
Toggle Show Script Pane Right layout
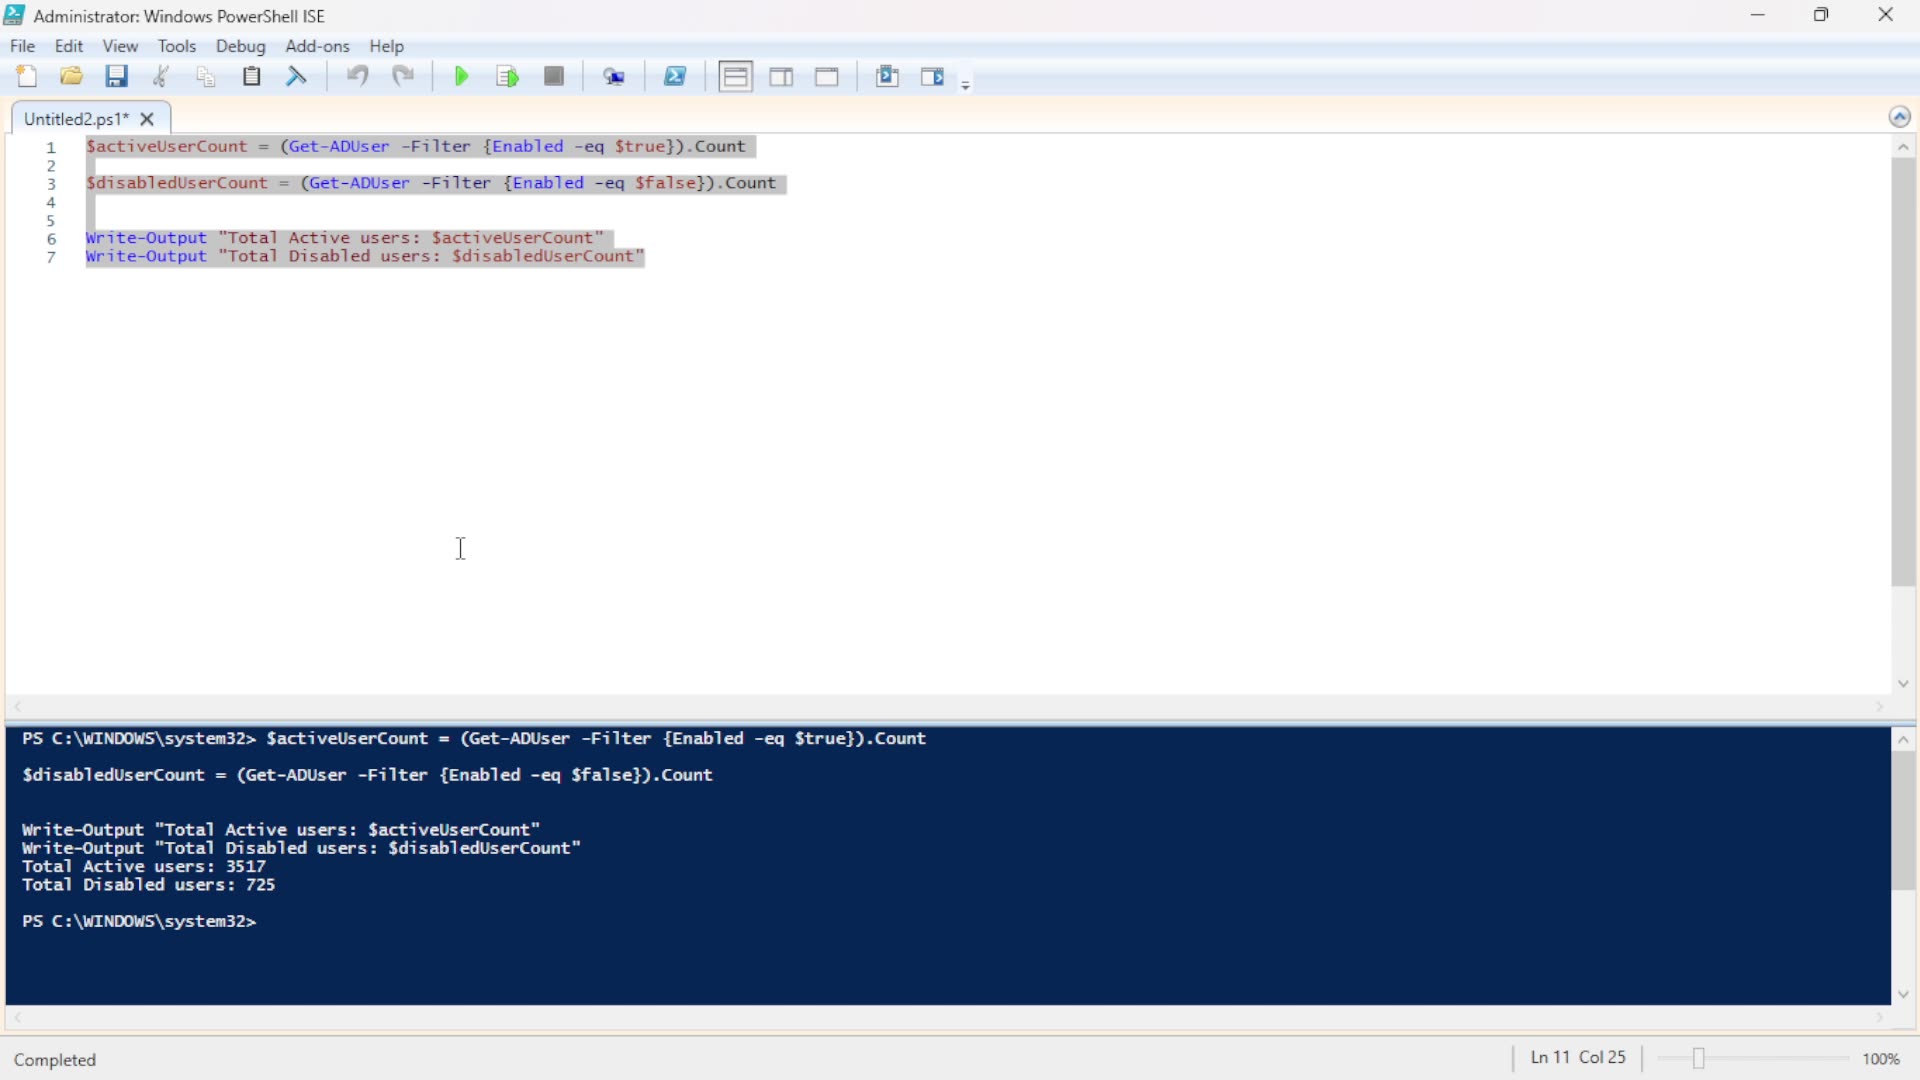point(782,77)
